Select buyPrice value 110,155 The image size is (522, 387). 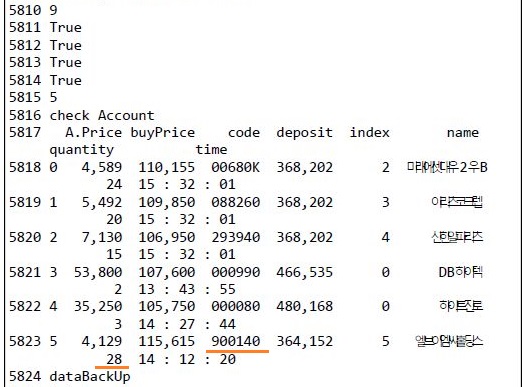[167, 167]
